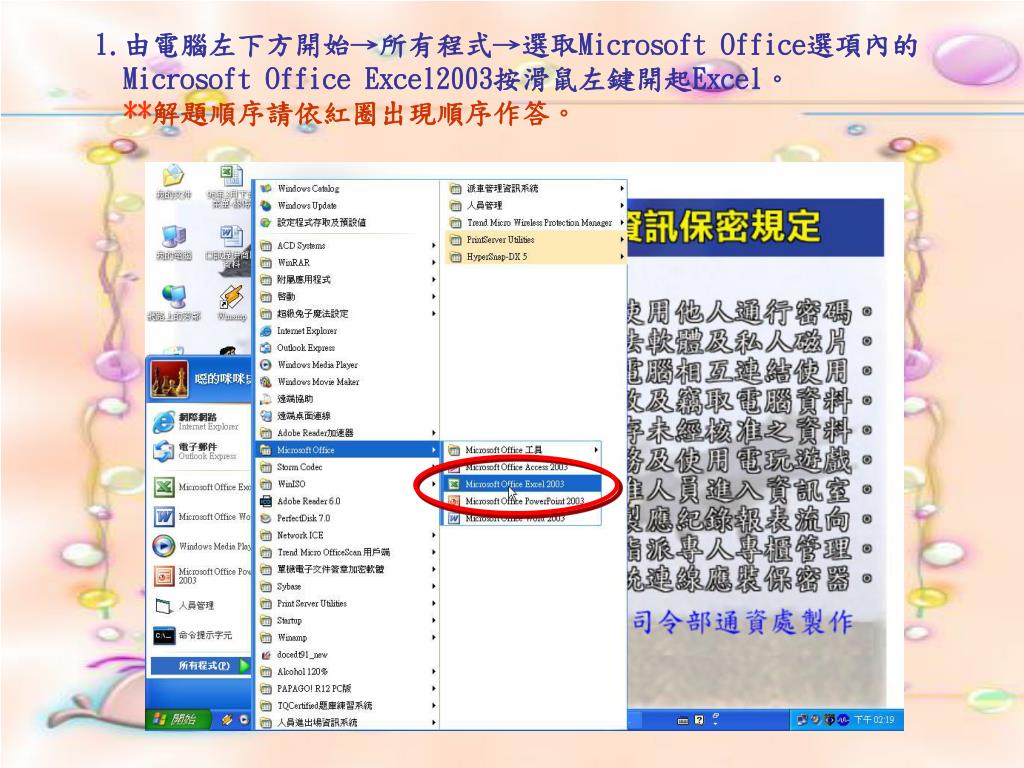Expand Adobe Reader加速器 submenu arrow
This screenshot has width=1024, height=768.
pos(434,432)
